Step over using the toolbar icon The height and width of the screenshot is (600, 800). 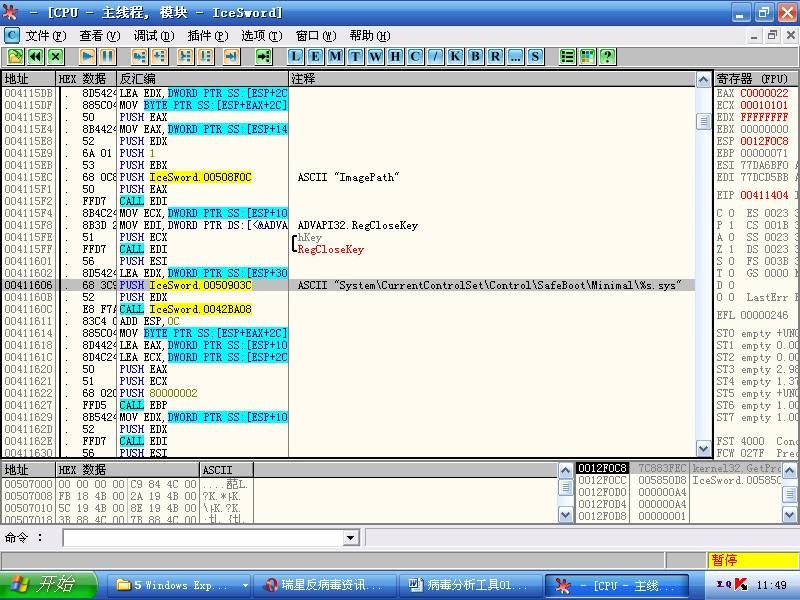click(x=159, y=56)
